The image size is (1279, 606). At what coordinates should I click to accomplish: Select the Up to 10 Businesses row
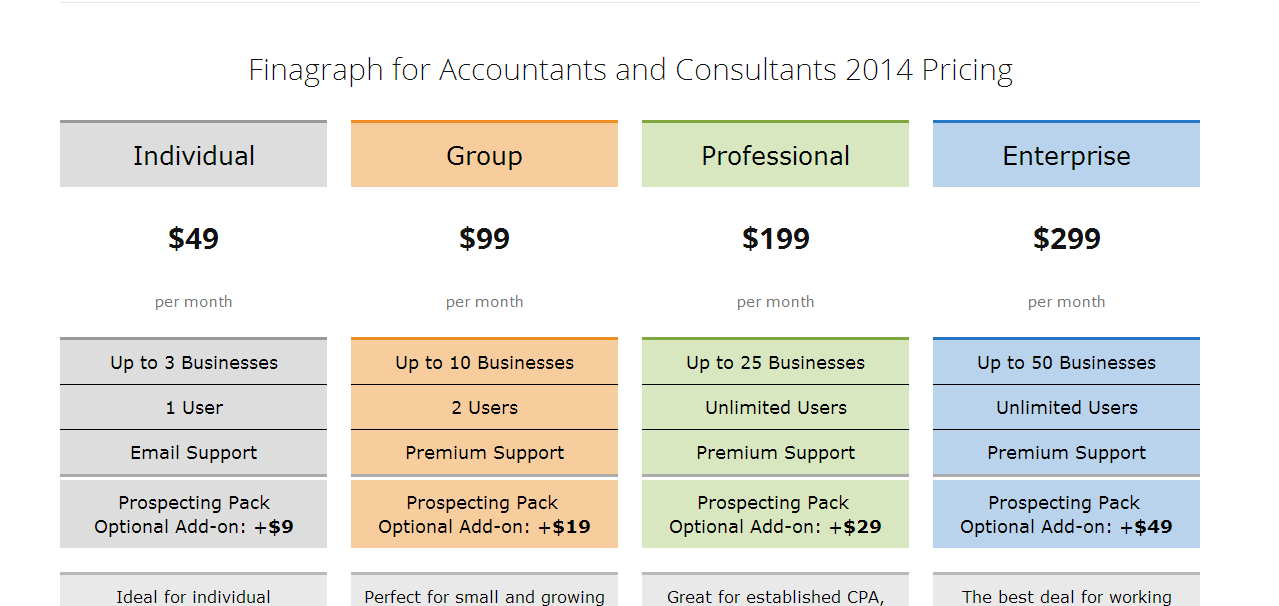coord(484,362)
